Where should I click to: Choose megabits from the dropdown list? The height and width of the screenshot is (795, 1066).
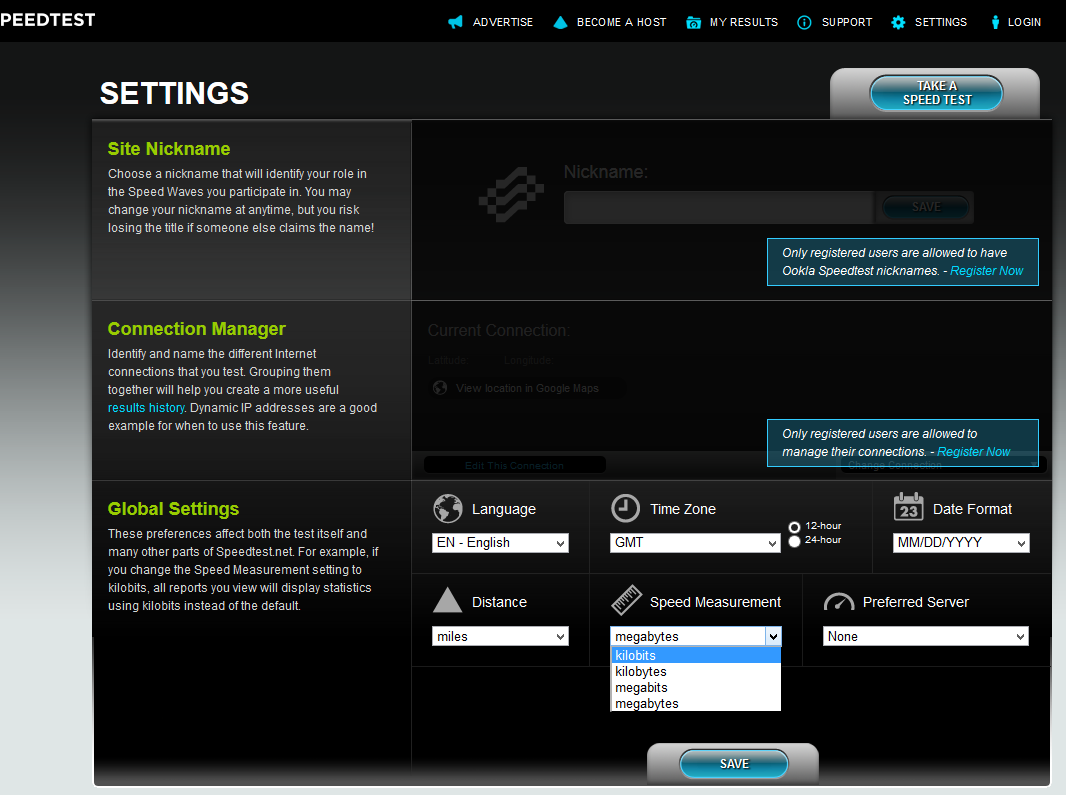point(695,688)
